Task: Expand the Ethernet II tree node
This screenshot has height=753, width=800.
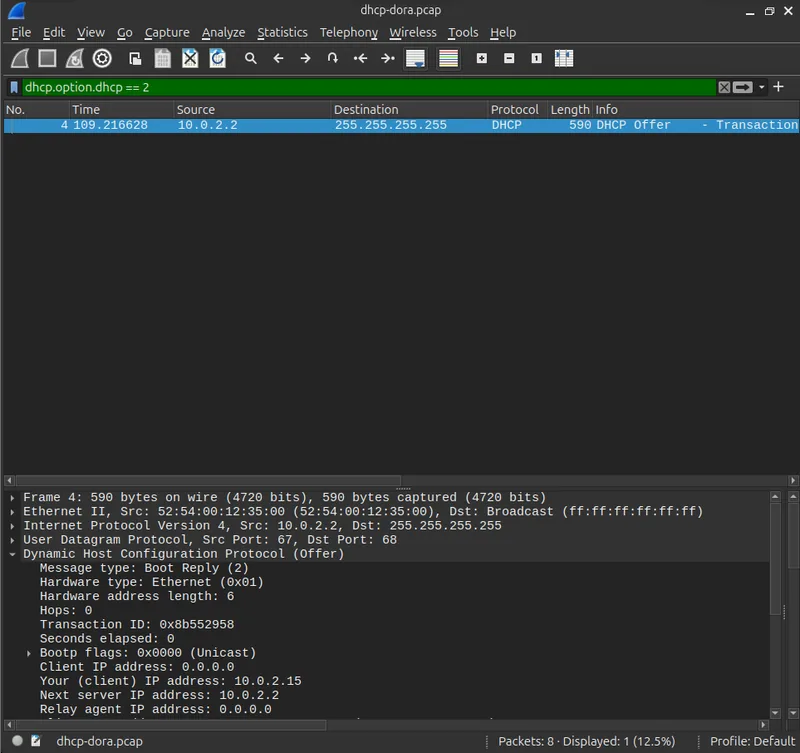Action: [12, 512]
